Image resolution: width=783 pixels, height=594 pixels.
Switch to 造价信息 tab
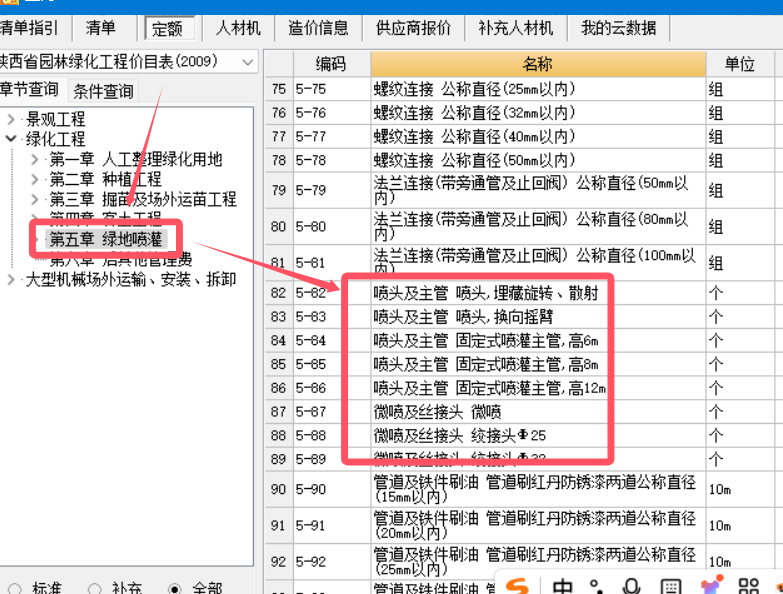click(318, 28)
